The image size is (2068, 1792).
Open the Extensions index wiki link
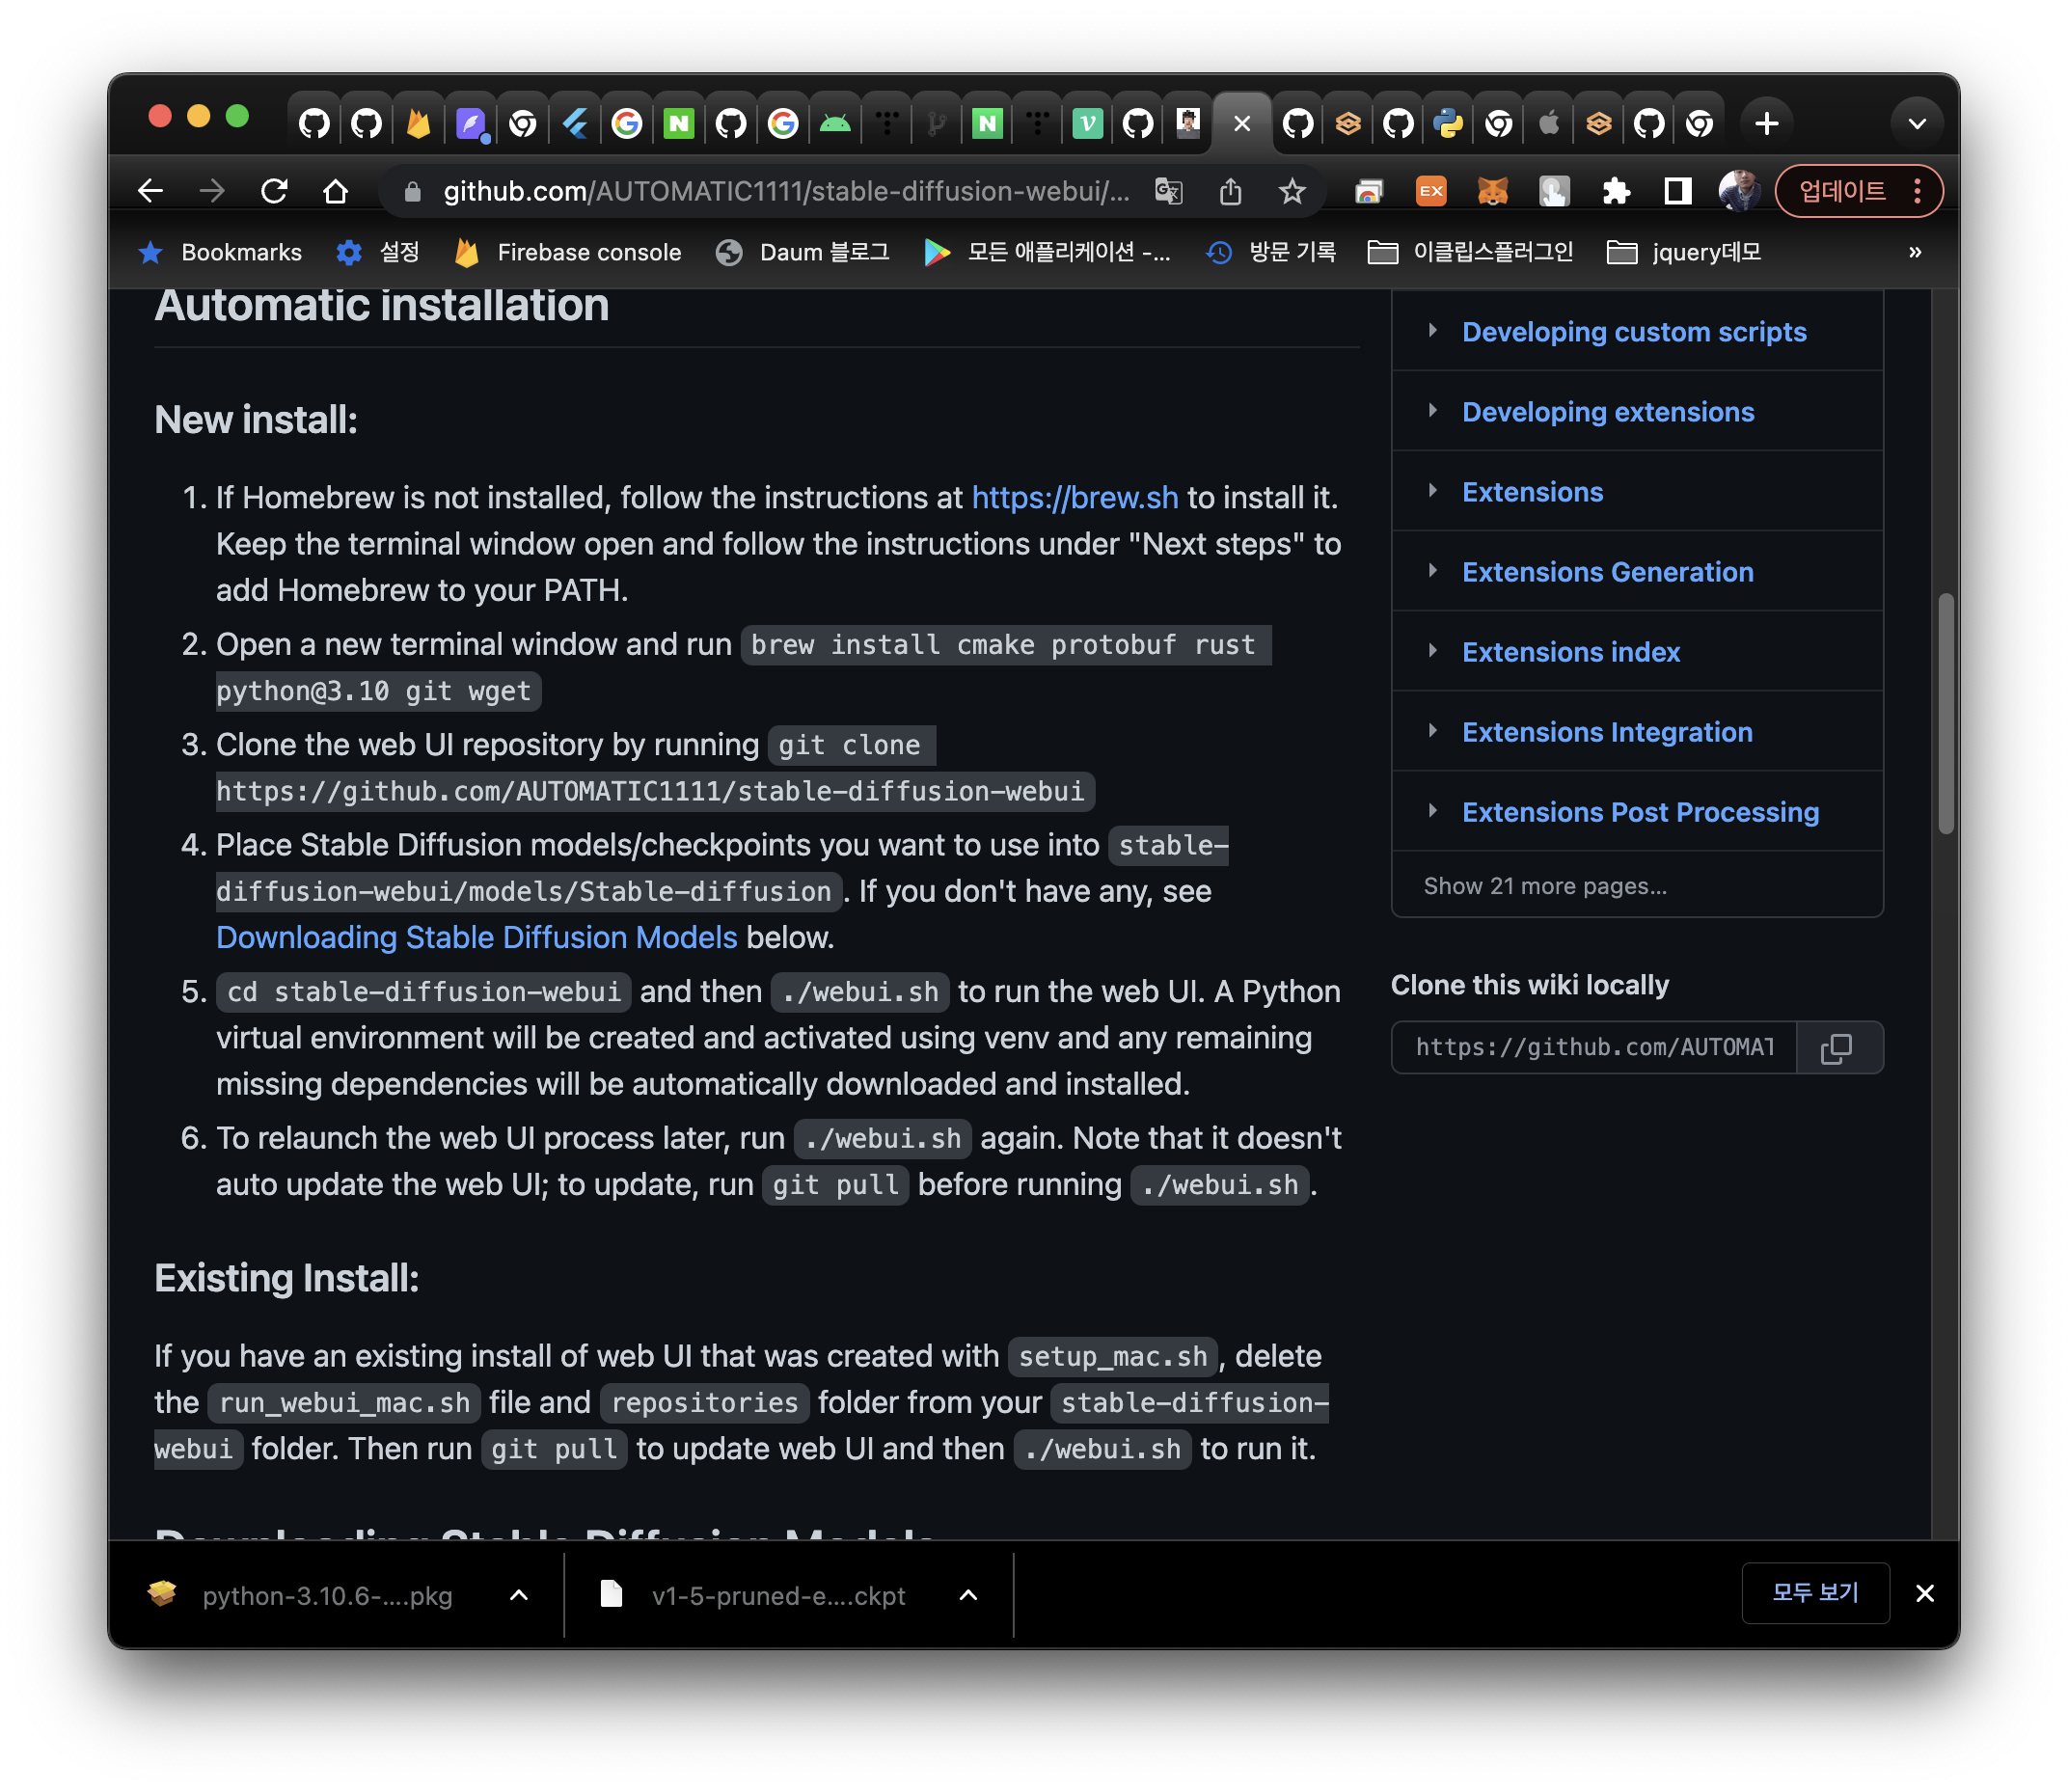(x=1570, y=652)
